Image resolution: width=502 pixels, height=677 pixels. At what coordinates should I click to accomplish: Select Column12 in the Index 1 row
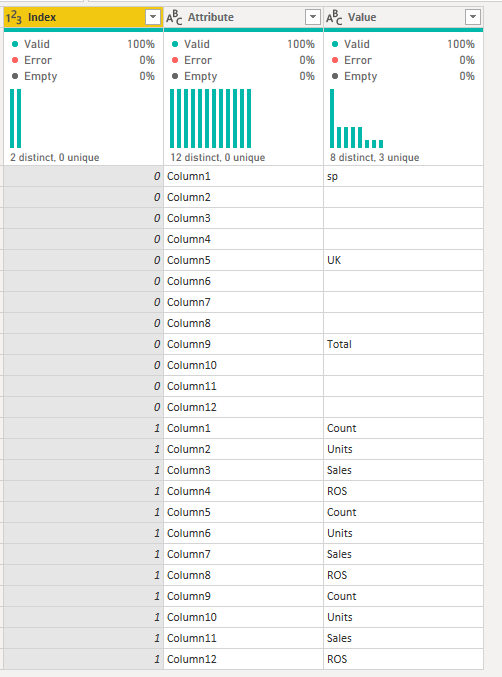point(243,659)
